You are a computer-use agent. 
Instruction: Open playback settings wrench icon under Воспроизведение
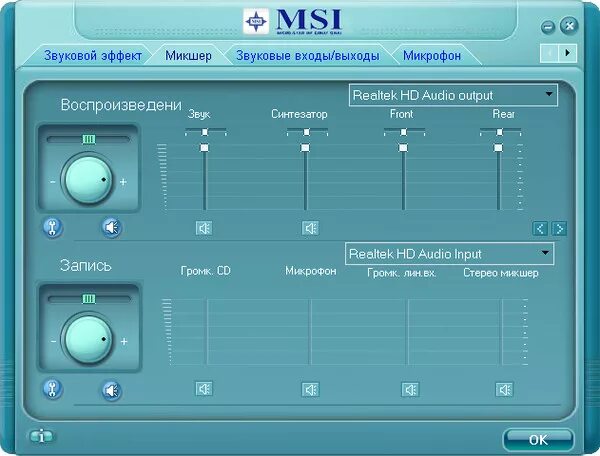(x=52, y=228)
